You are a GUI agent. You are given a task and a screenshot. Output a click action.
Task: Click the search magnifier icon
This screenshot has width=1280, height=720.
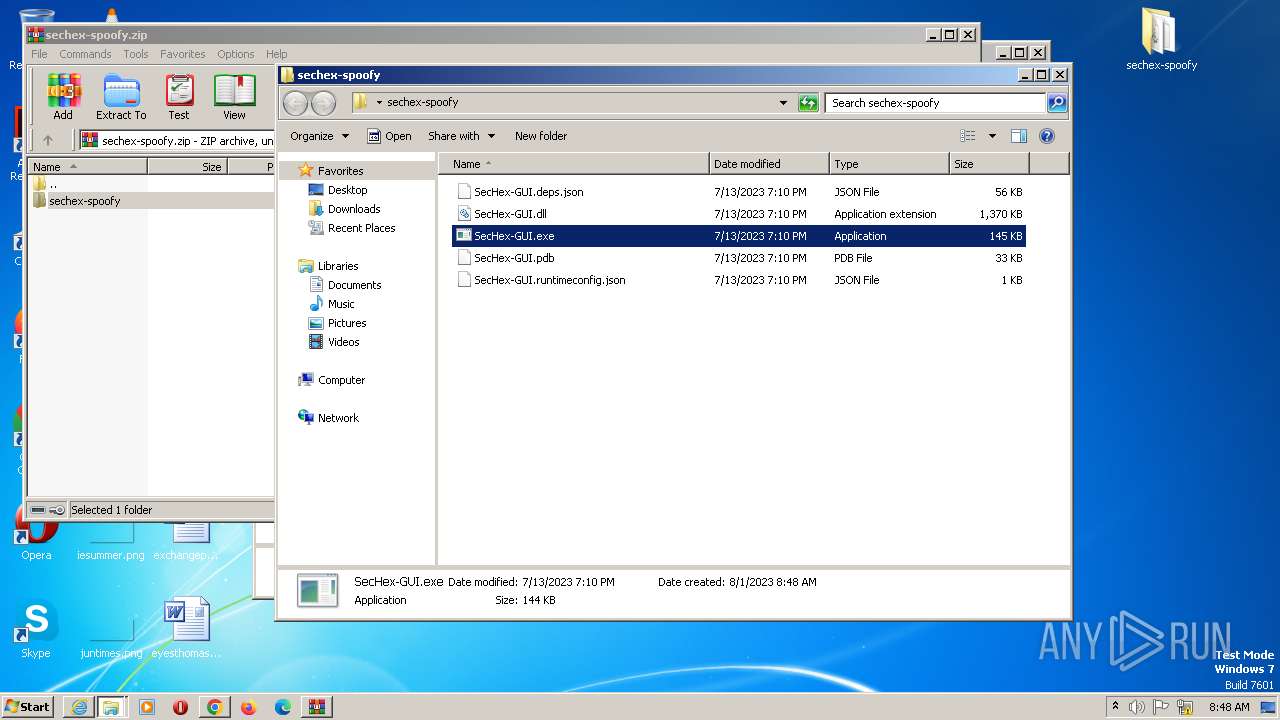tap(1057, 103)
